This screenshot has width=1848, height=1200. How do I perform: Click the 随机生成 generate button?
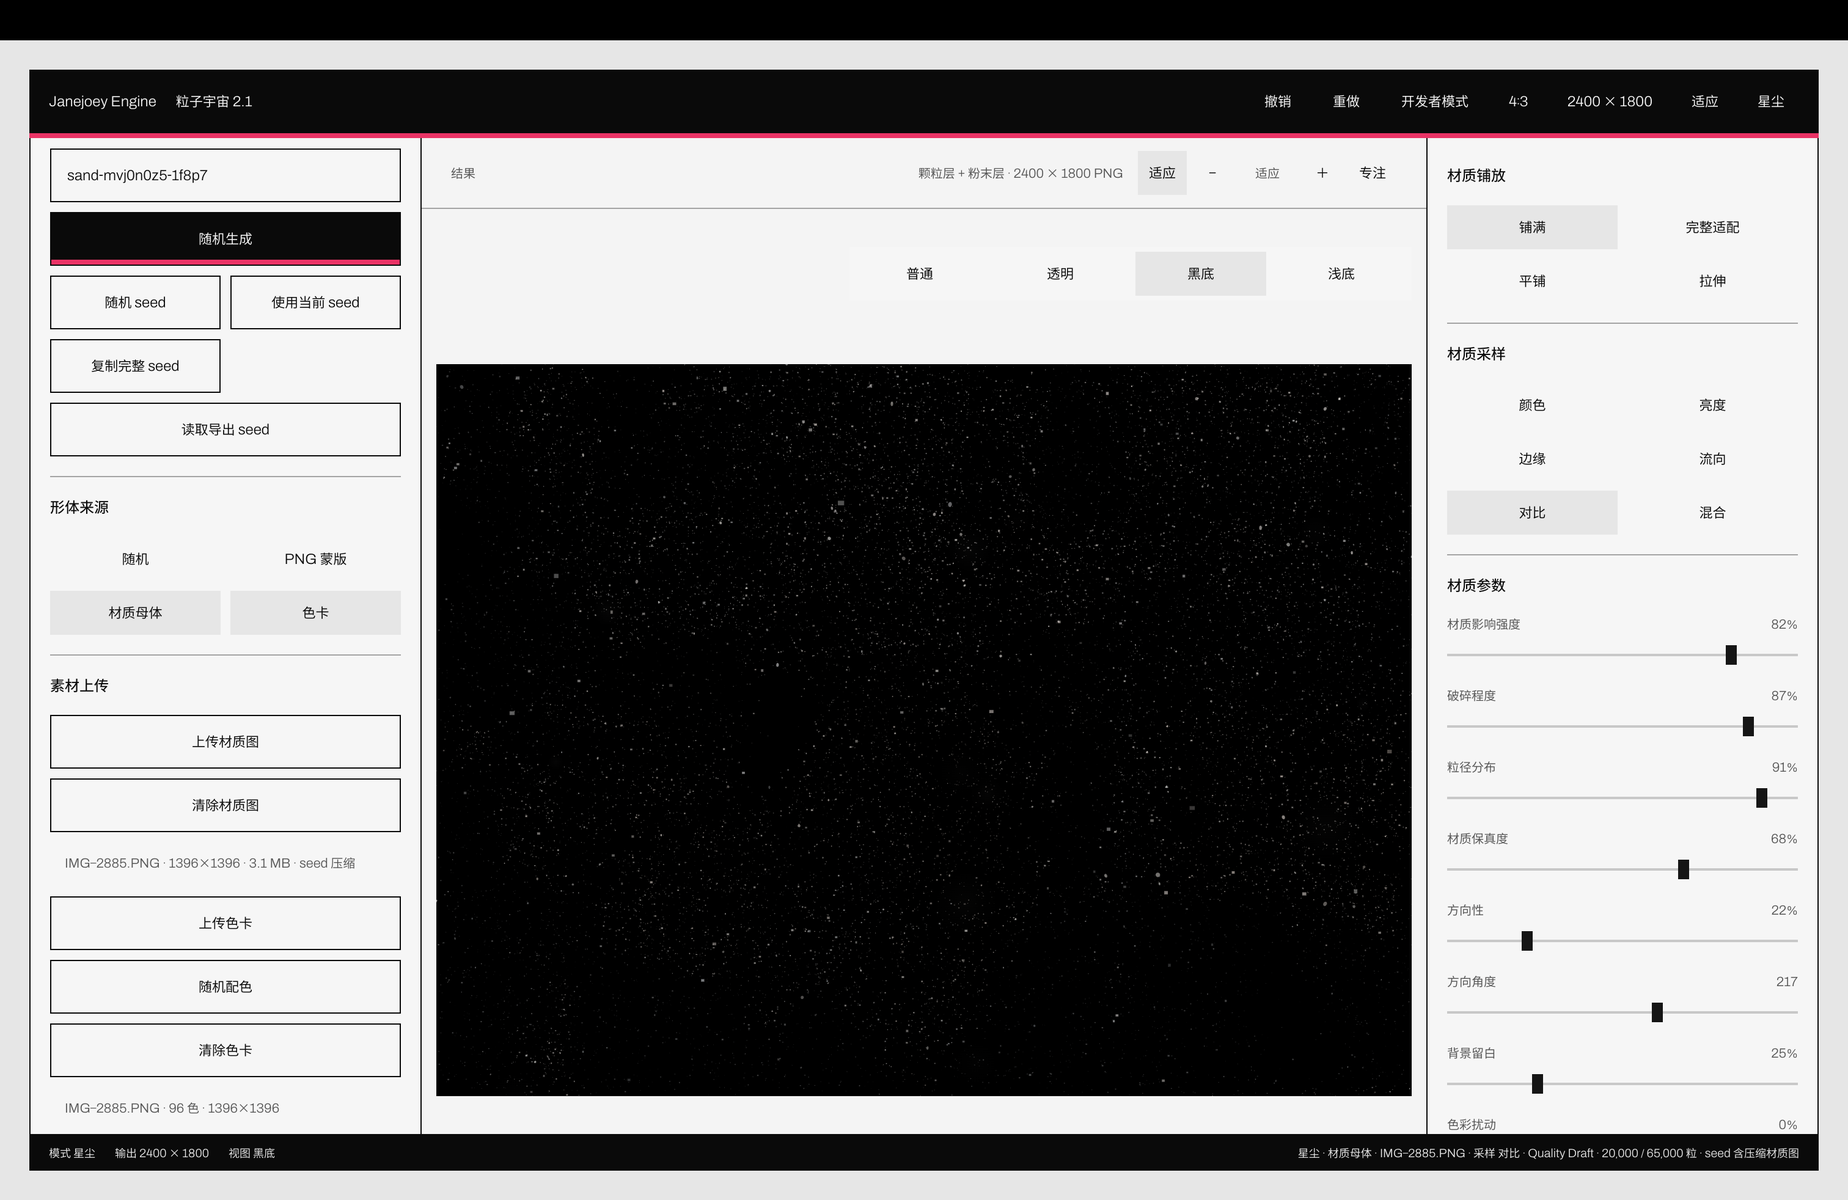[x=225, y=238]
